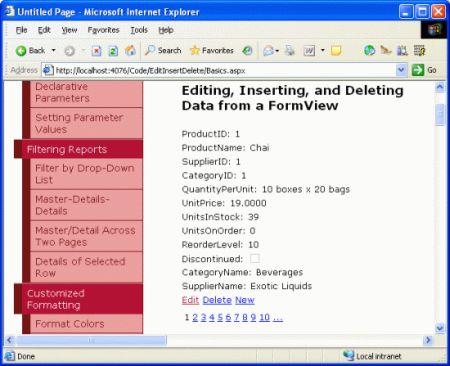The height and width of the screenshot is (366, 450).
Task: Click the horizontal scrollbar thumb
Action: point(91,340)
